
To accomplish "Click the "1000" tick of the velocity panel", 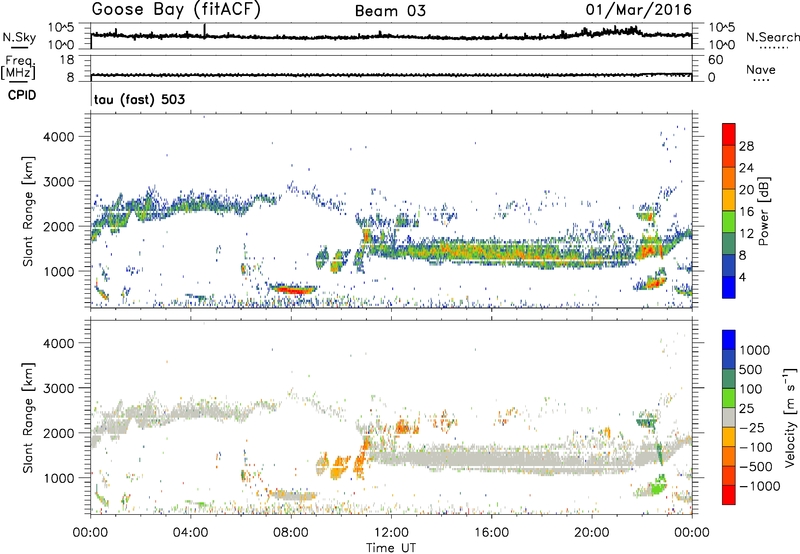I will (x=58, y=478).
